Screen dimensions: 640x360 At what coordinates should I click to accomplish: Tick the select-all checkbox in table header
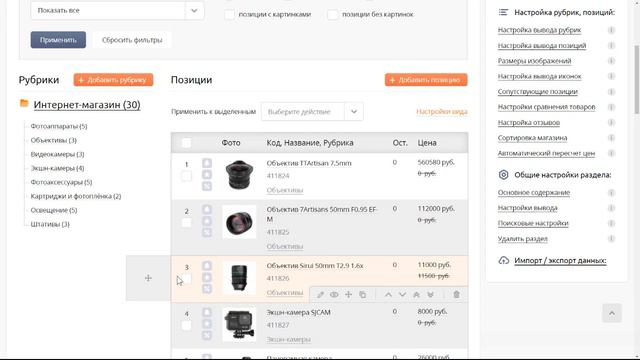[x=186, y=143]
